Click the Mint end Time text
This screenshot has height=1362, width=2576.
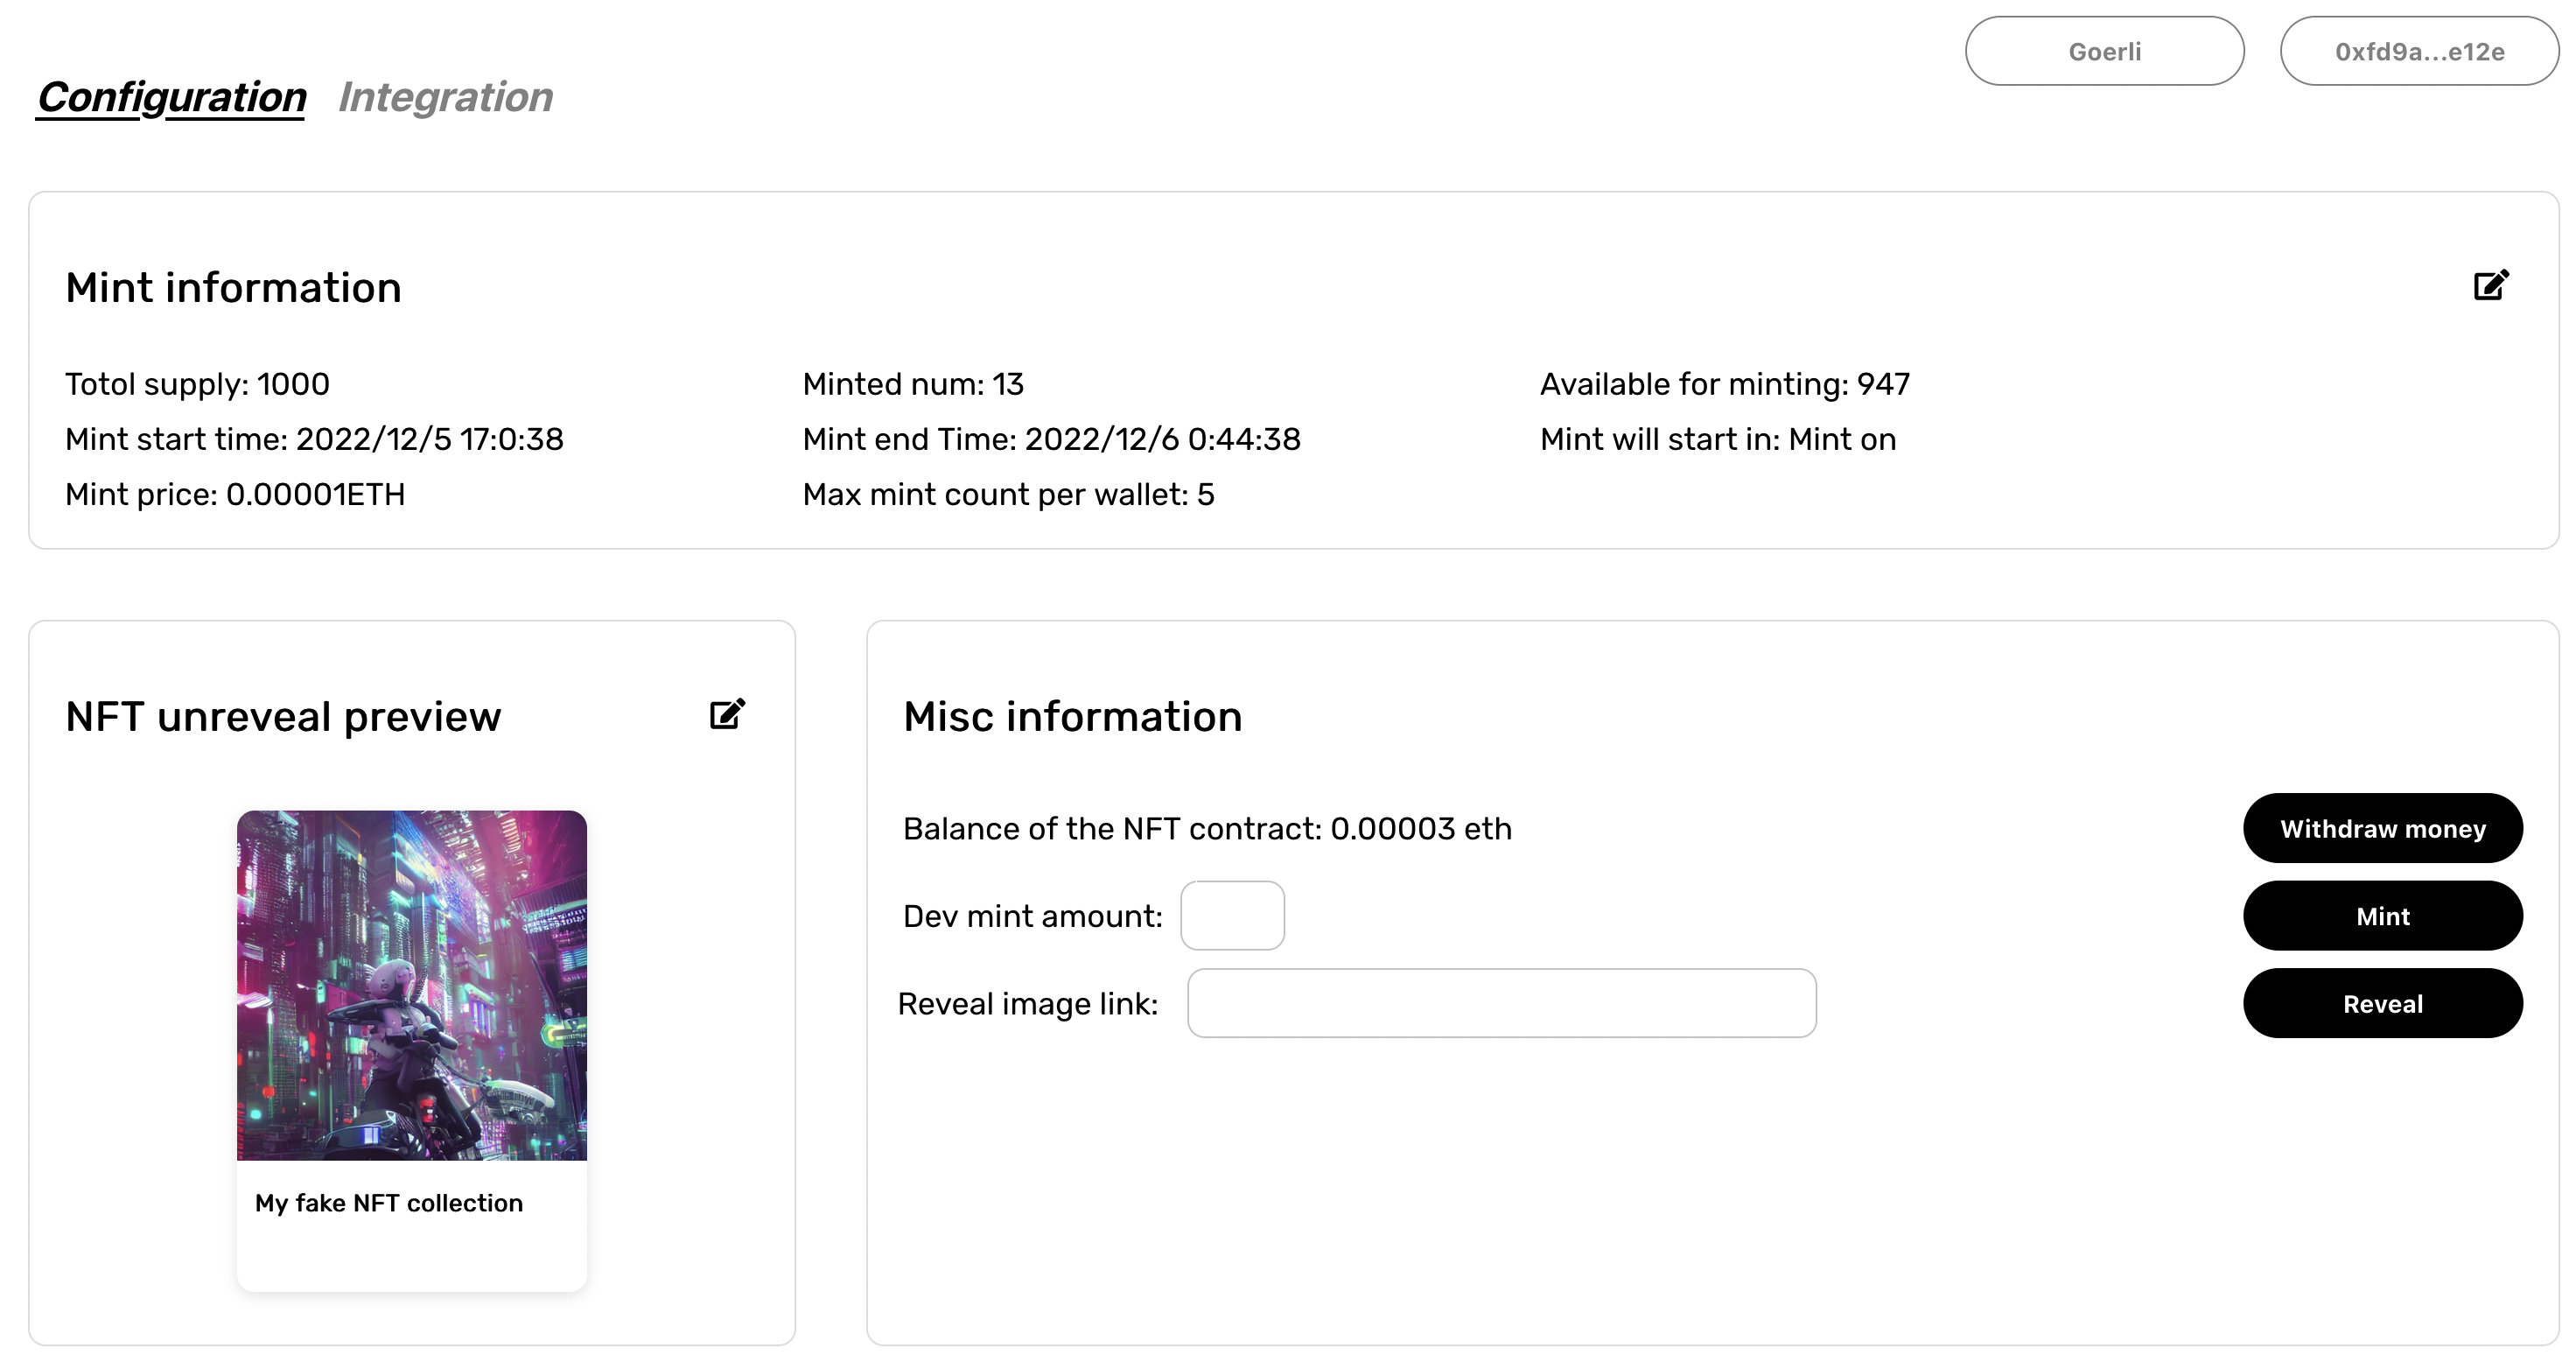1051,439
